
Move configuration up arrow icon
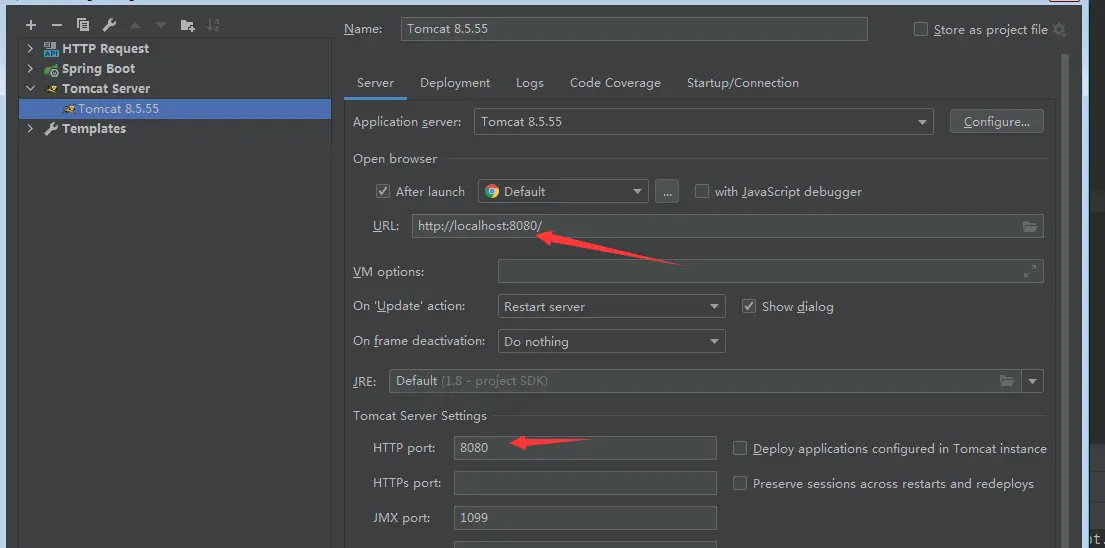135,25
